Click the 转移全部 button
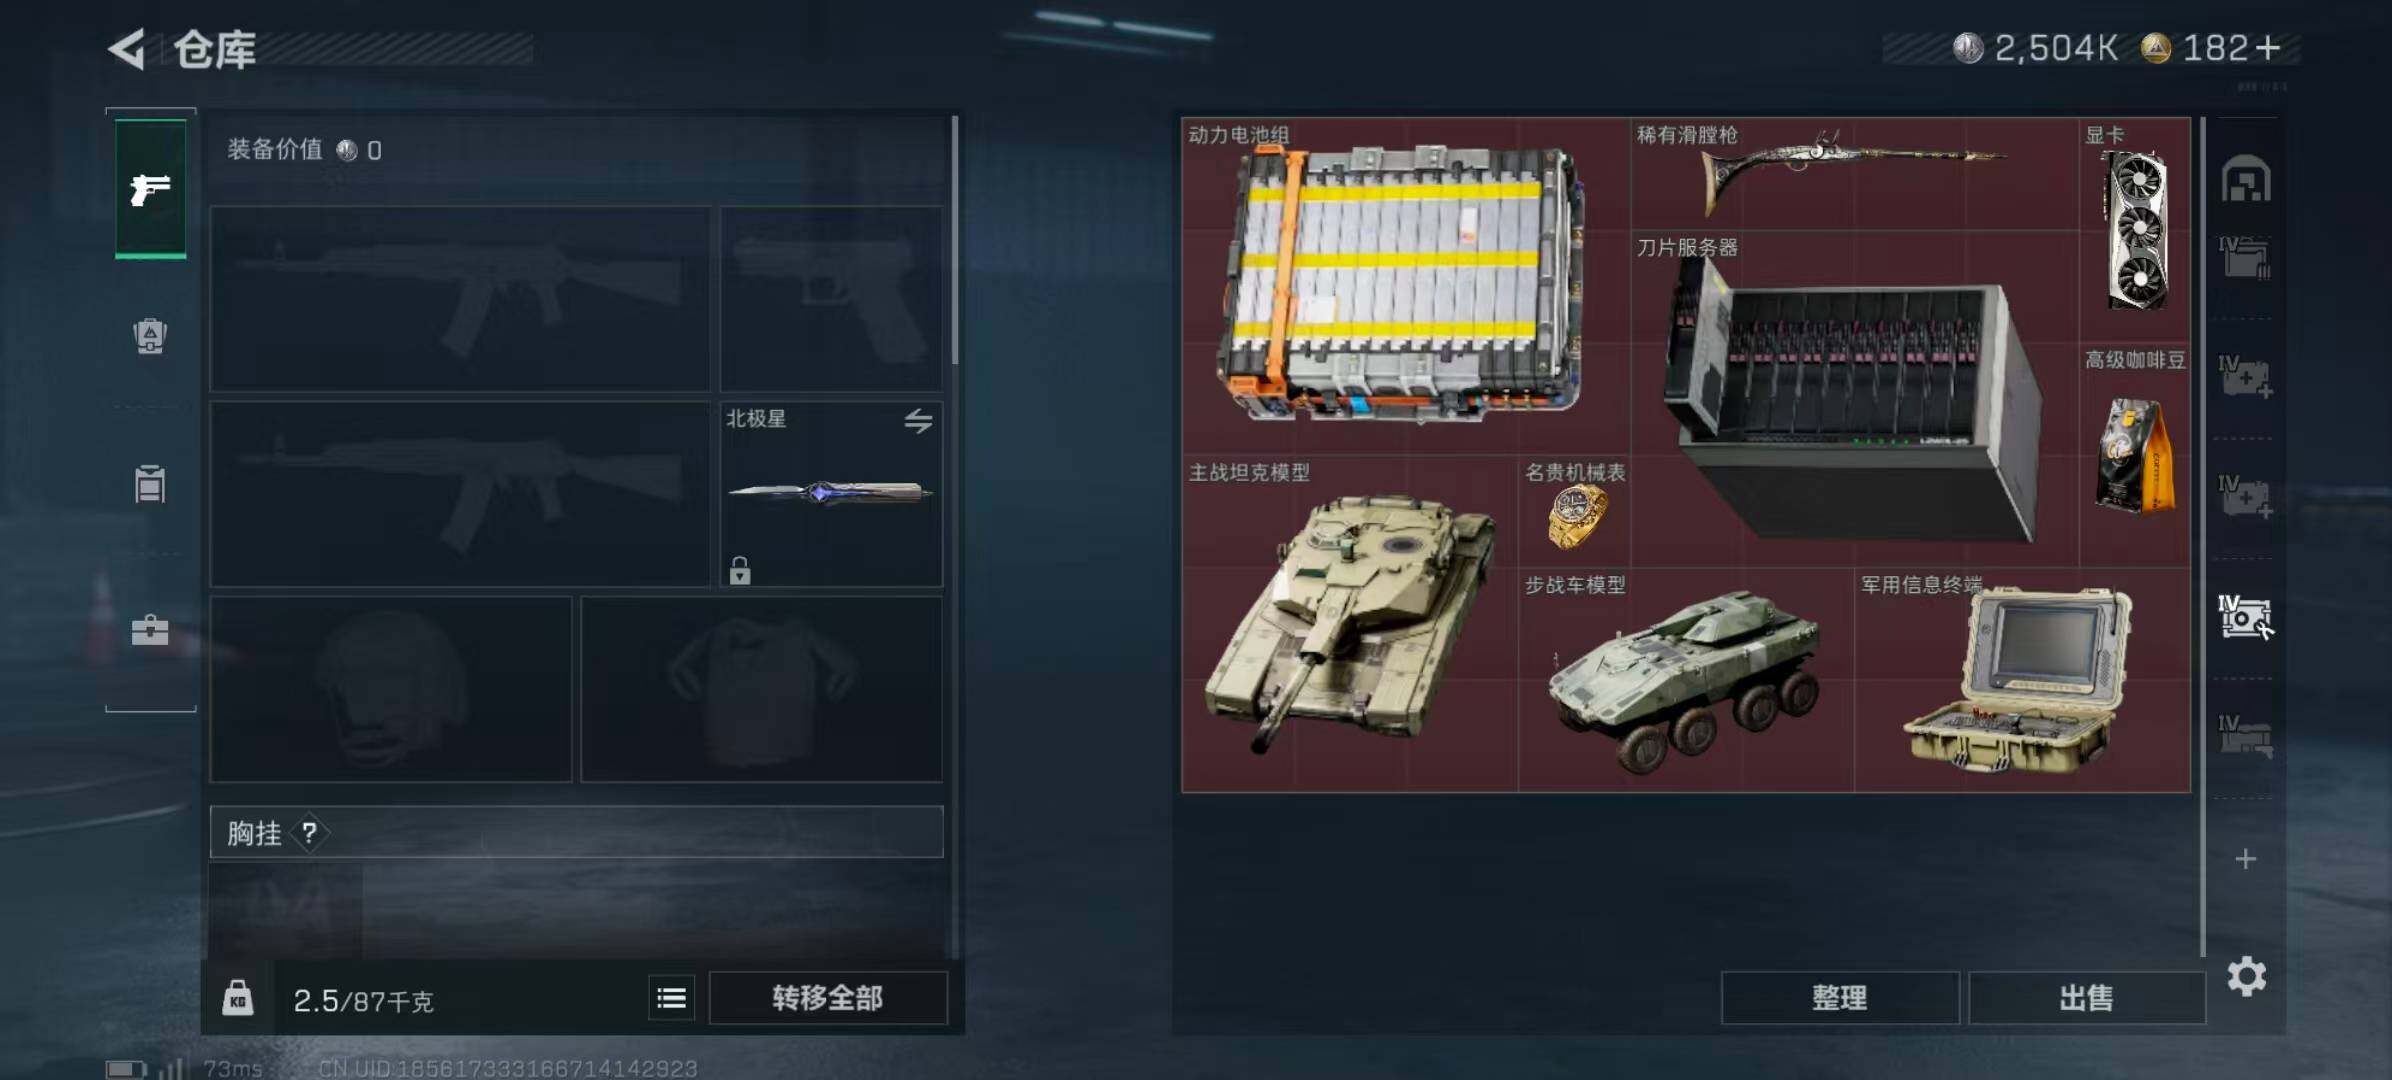 pyautogui.click(x=828, y=997)
